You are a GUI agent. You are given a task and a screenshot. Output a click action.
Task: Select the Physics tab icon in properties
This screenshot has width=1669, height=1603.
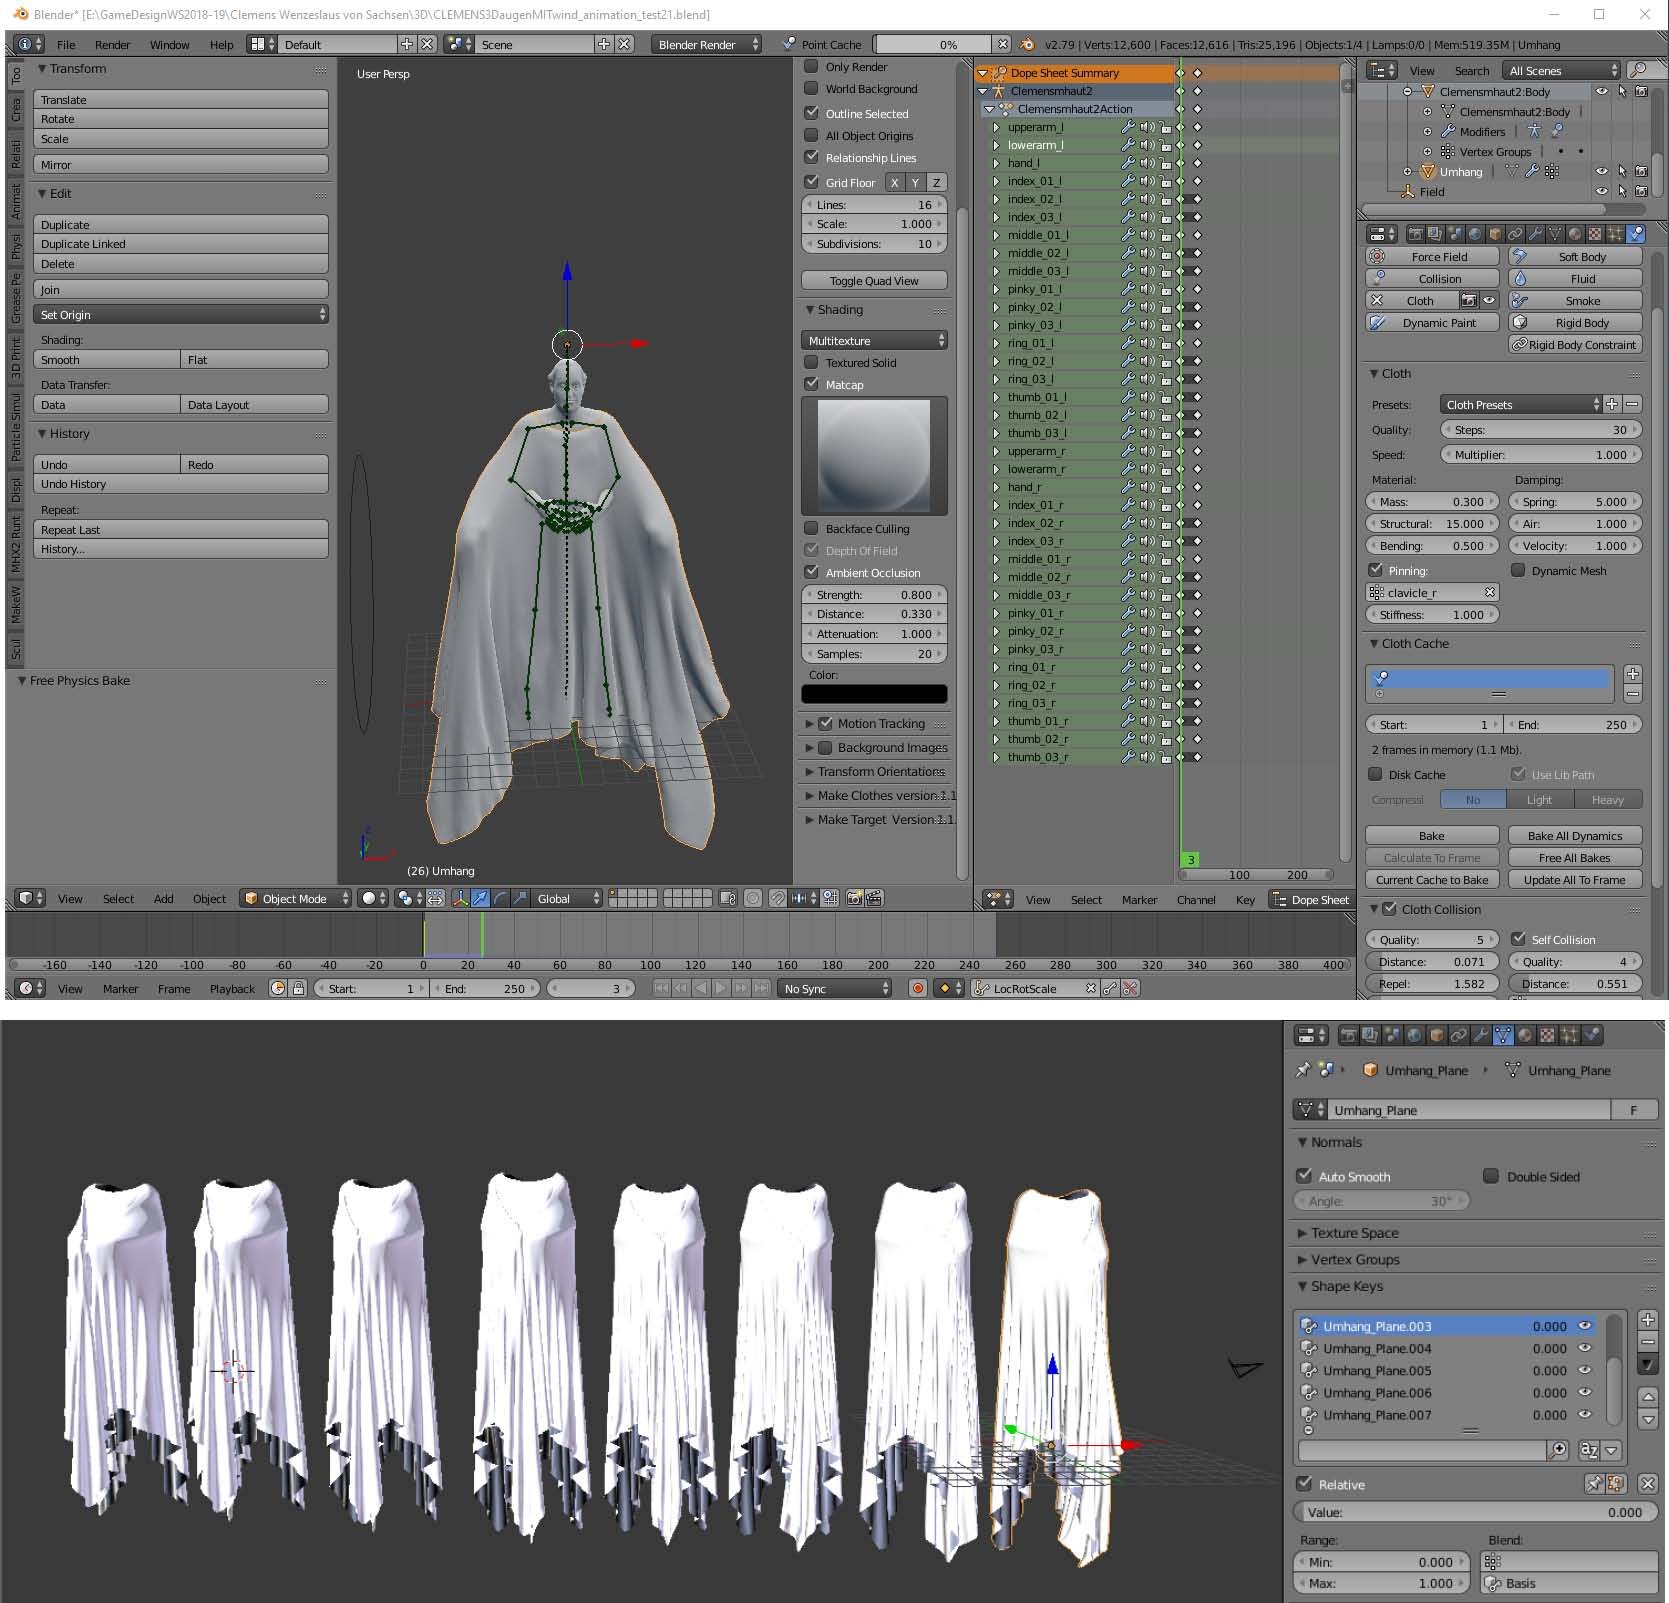point(1635,234)
